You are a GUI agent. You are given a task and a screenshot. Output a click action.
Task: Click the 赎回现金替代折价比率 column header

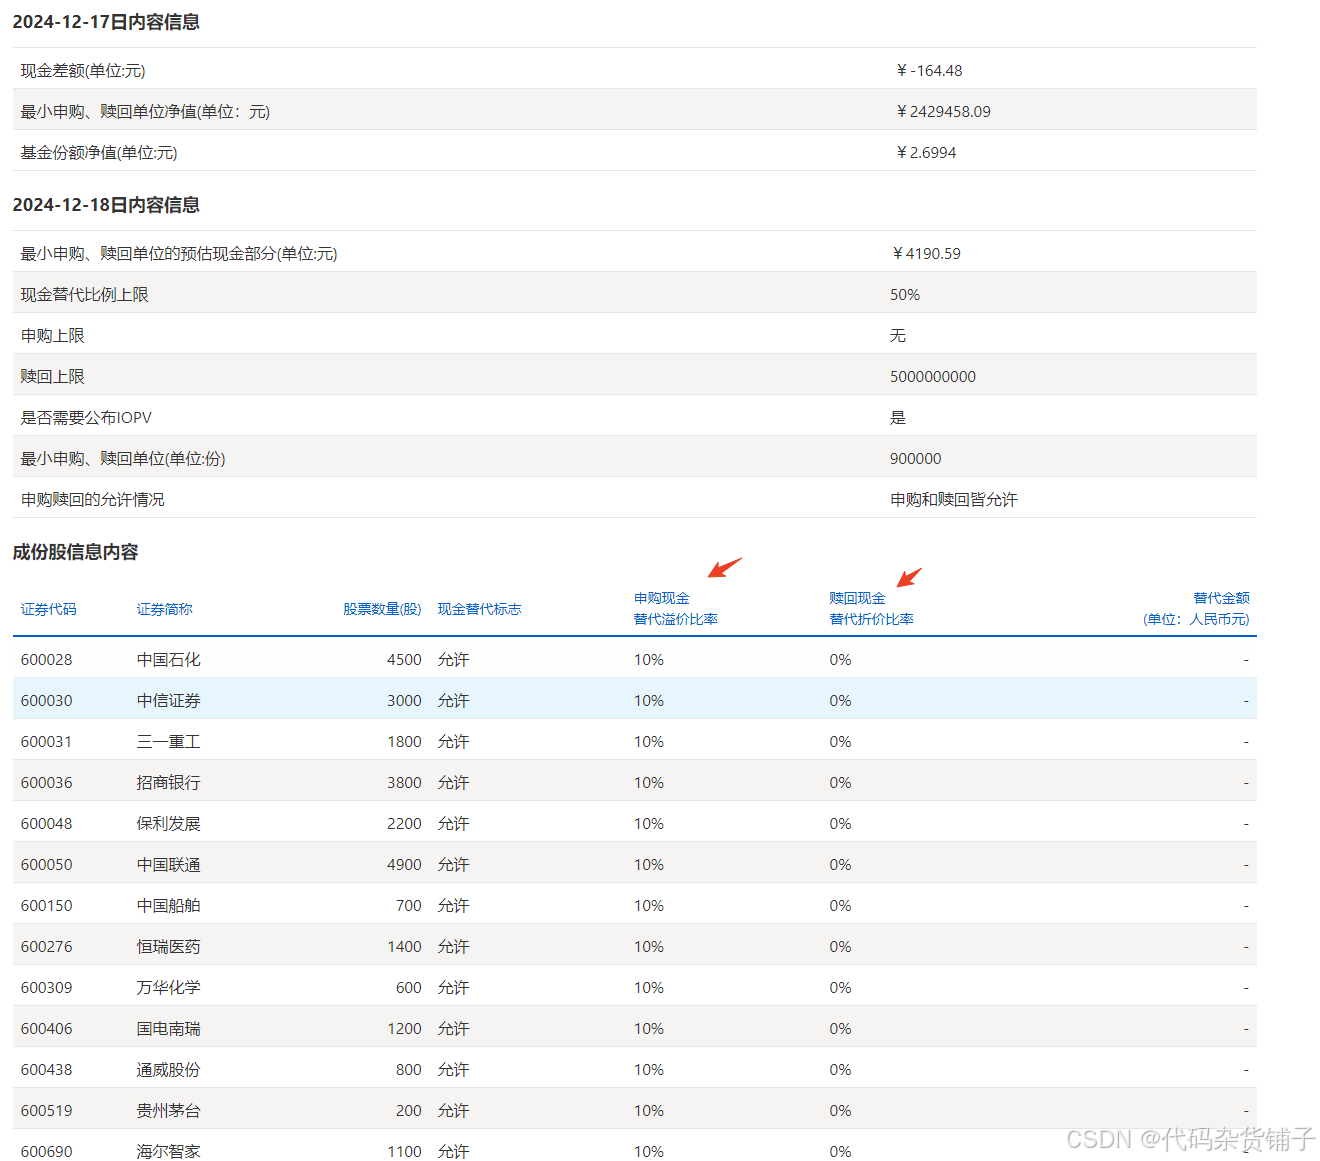click(x=871, y=608)
